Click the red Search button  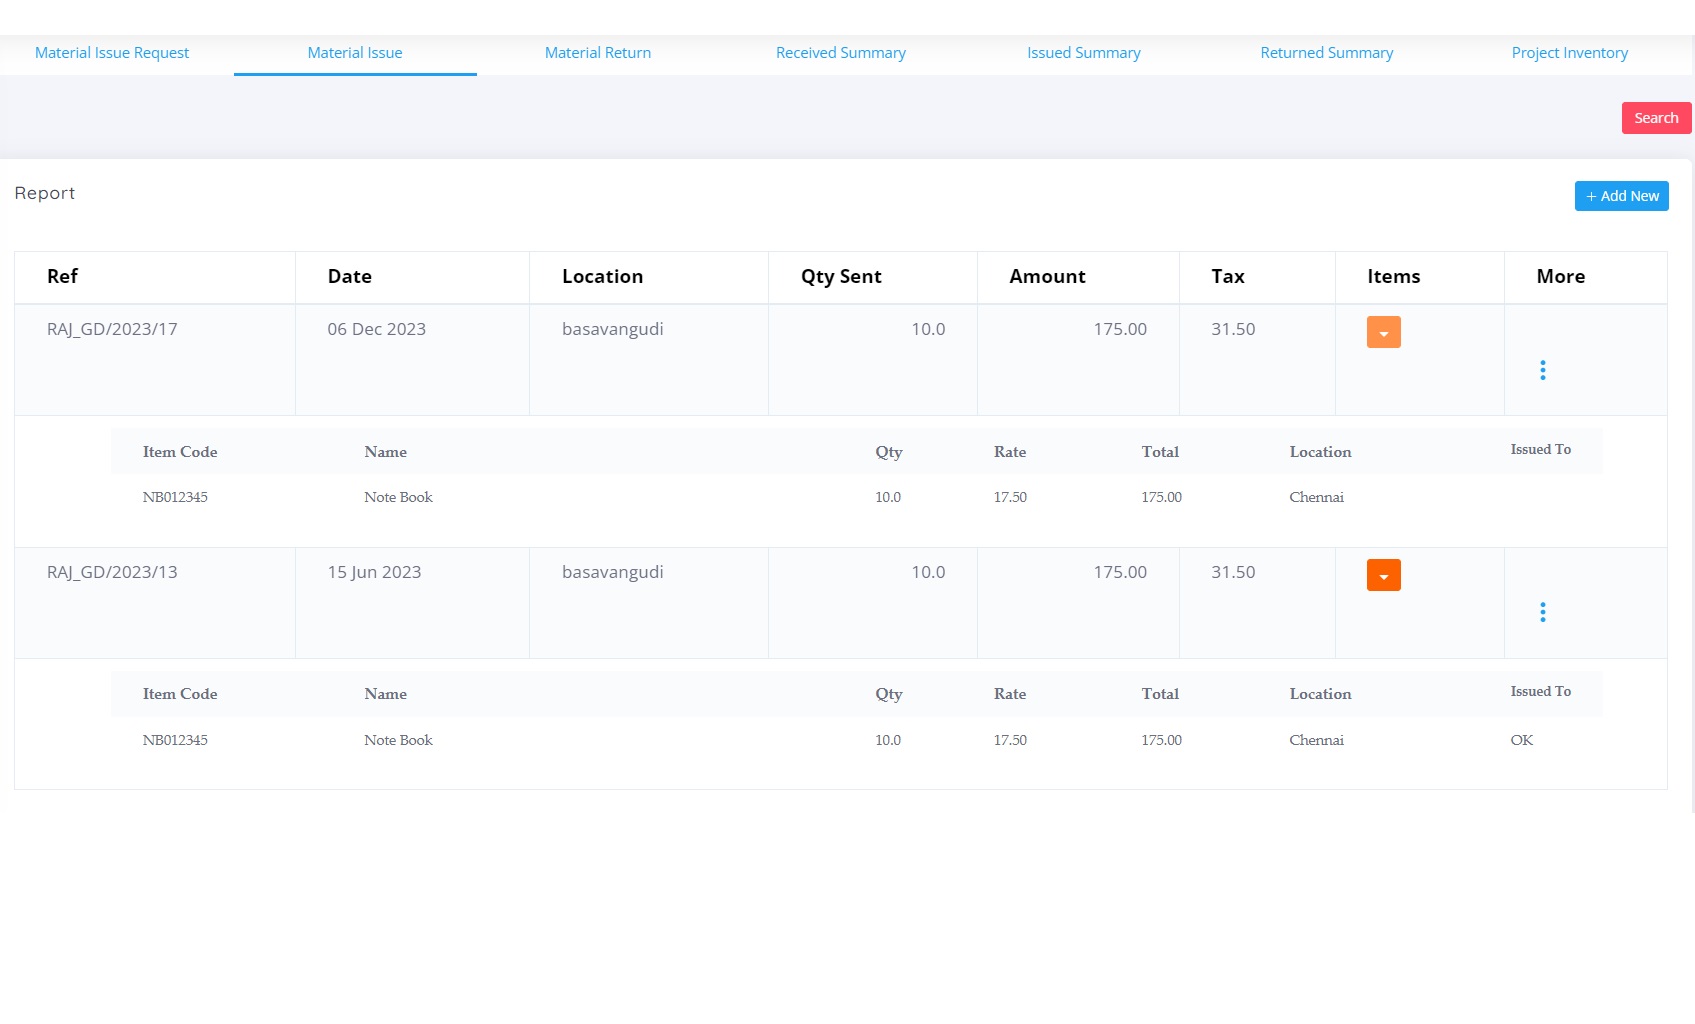click(1656, 118)
